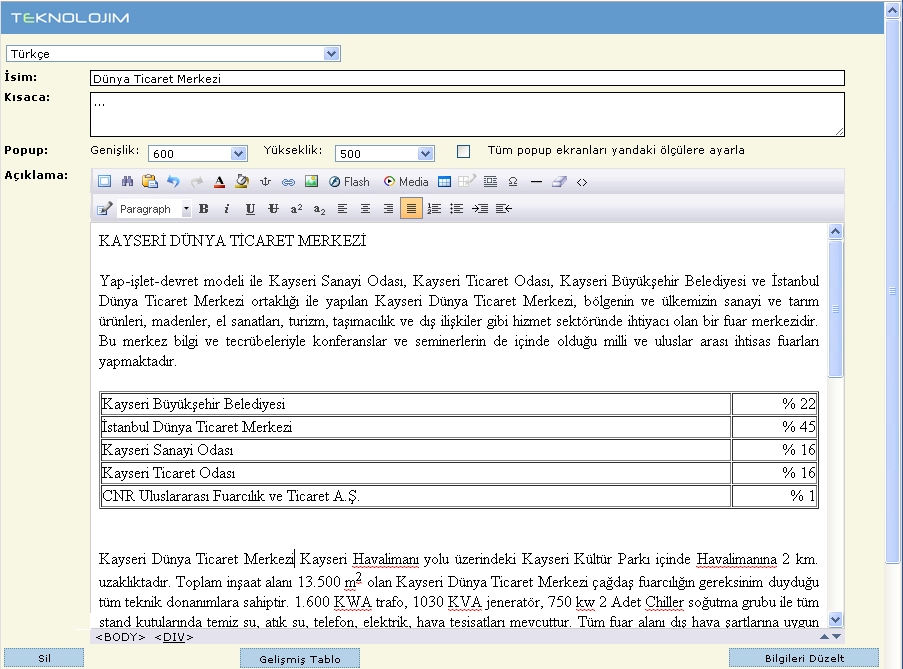Image resolution: width=903 pixels, height=669 pixels.
Task: Click the TEKNOLOJIM logo
Action: [70, 18]
